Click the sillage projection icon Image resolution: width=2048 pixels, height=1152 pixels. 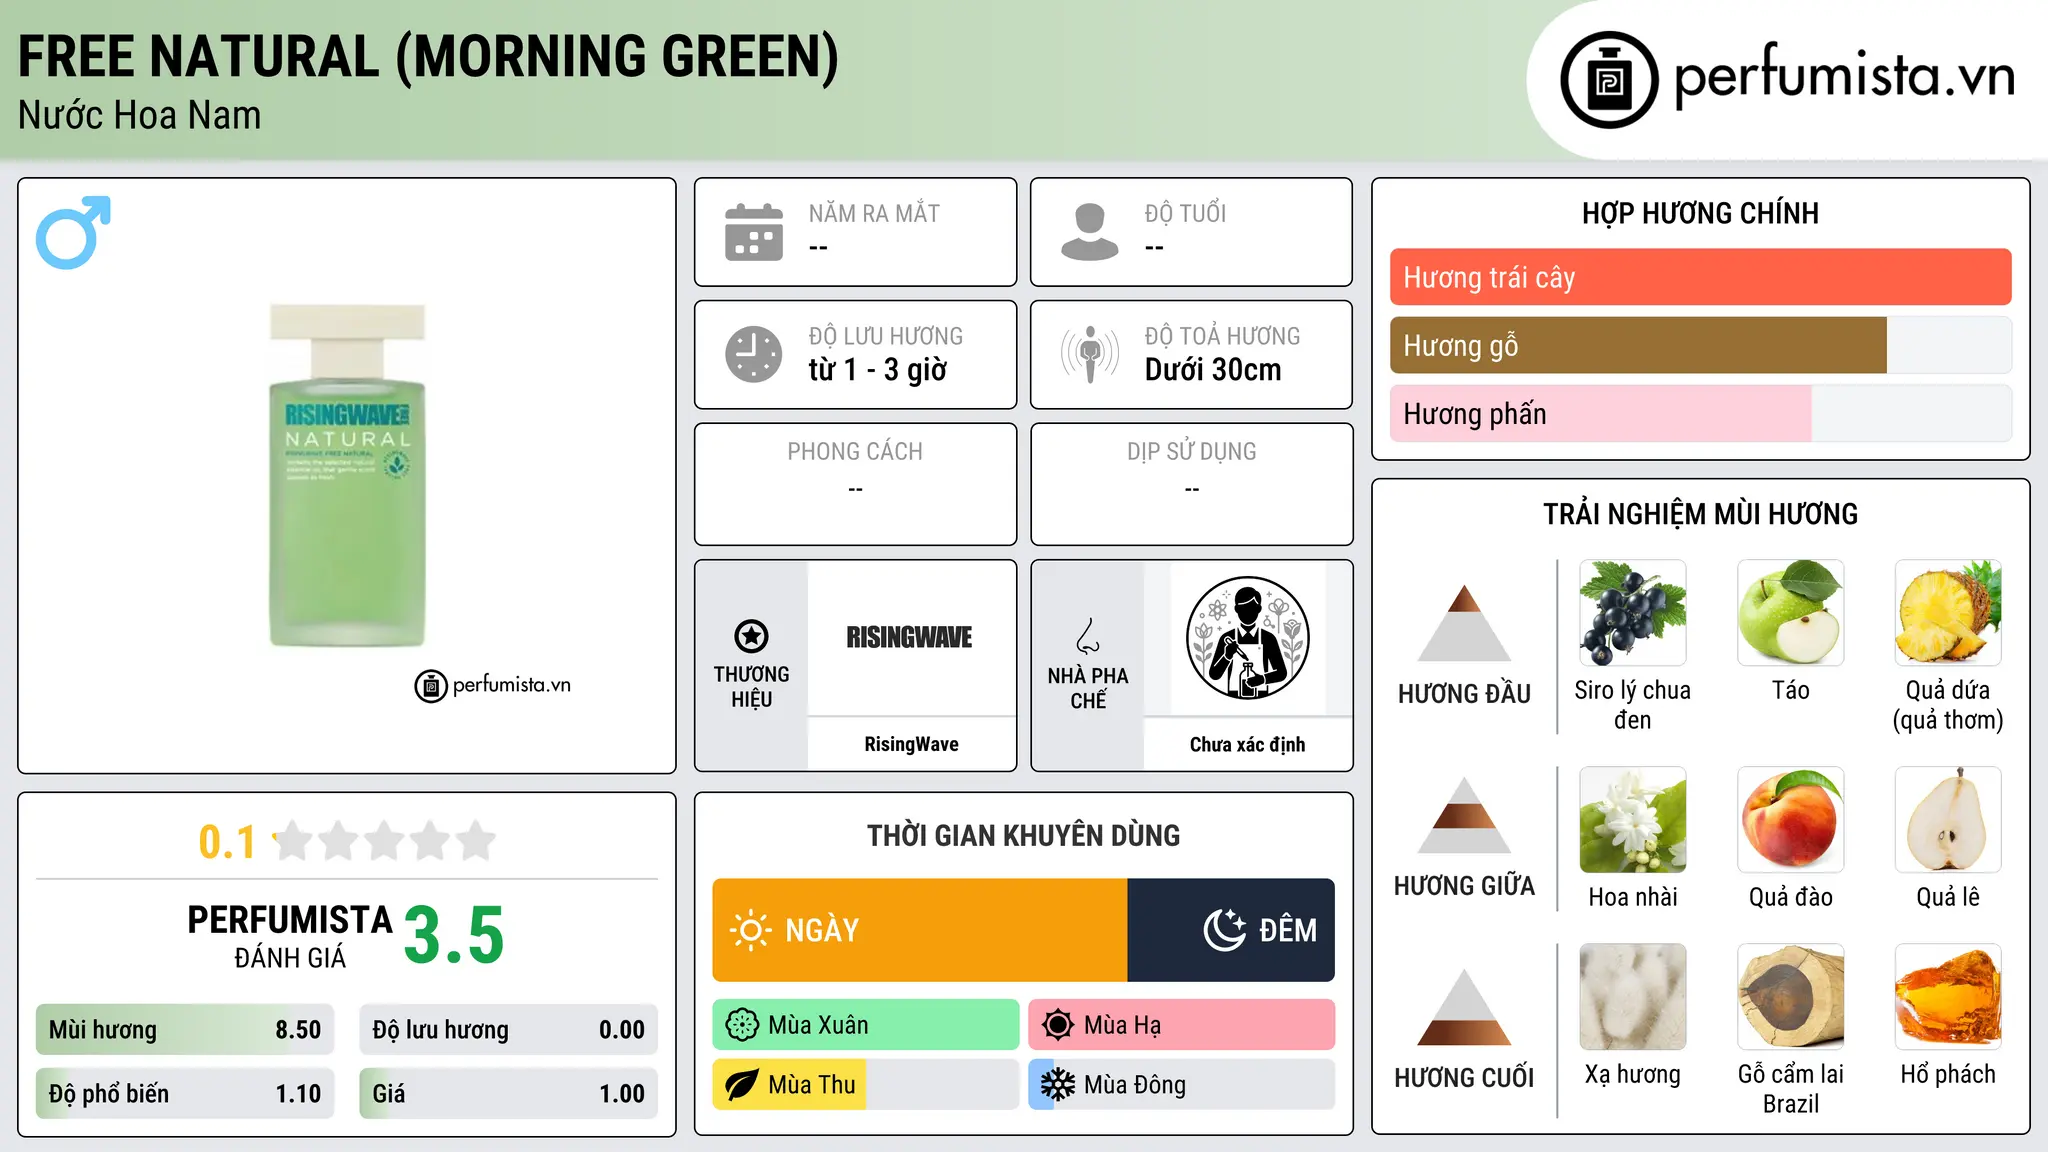tap(1090, 354)
